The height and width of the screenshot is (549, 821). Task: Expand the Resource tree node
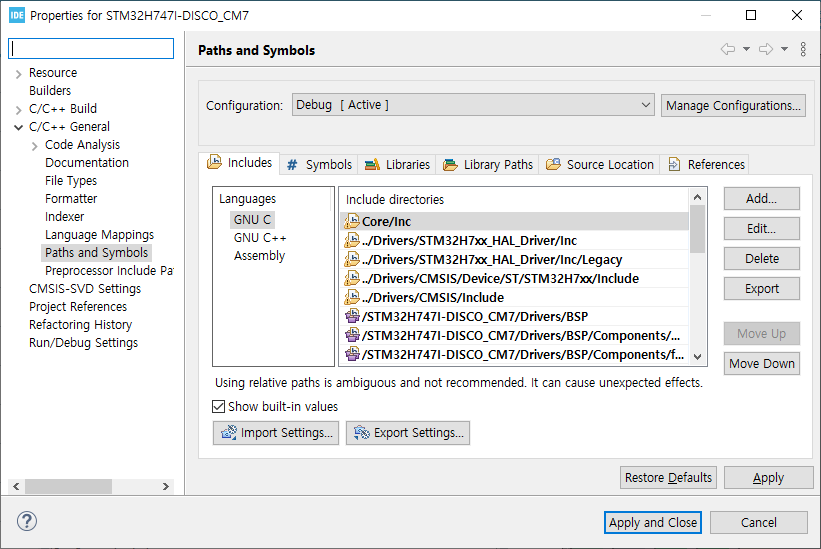click(18, 74)
